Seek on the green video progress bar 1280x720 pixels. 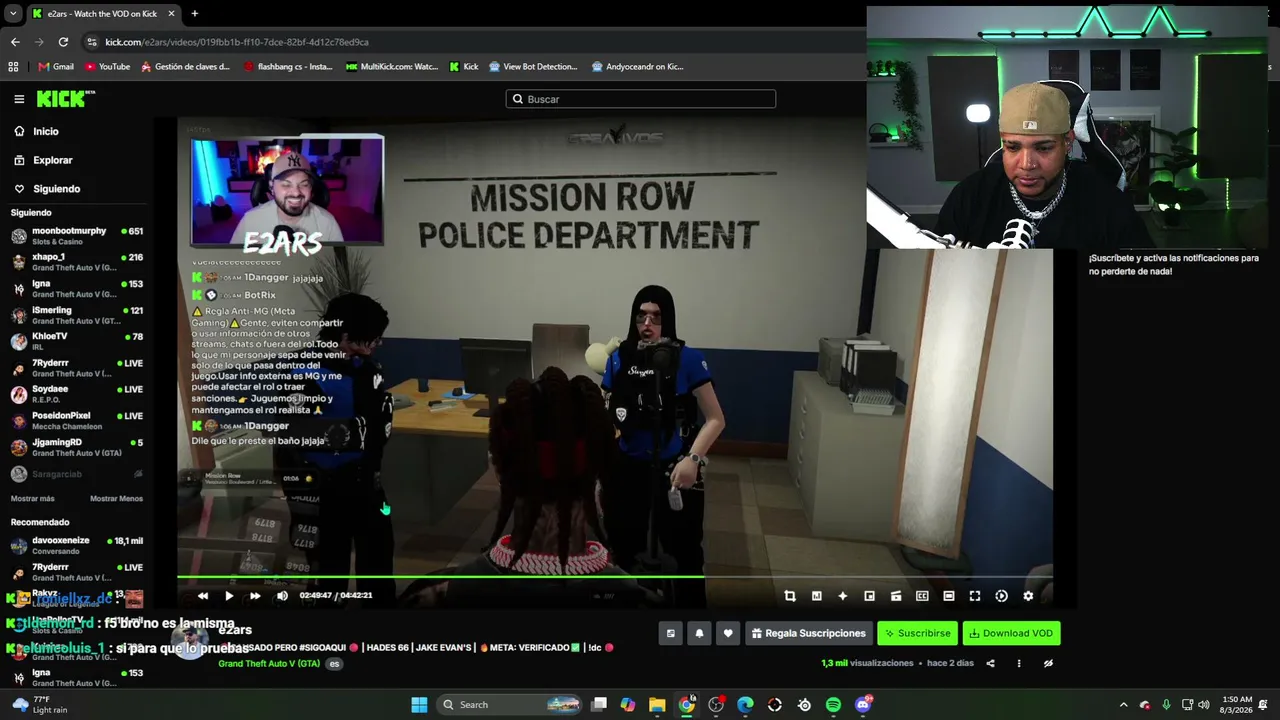(614, 577)
